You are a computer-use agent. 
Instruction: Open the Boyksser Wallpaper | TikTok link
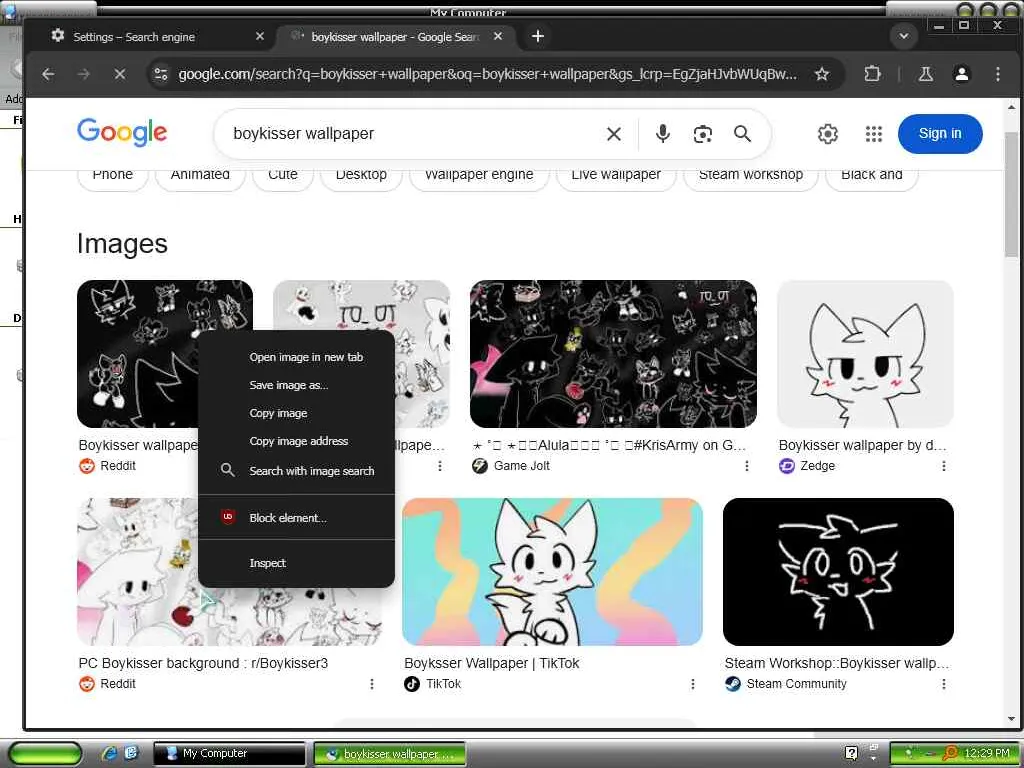pos(492,663)
